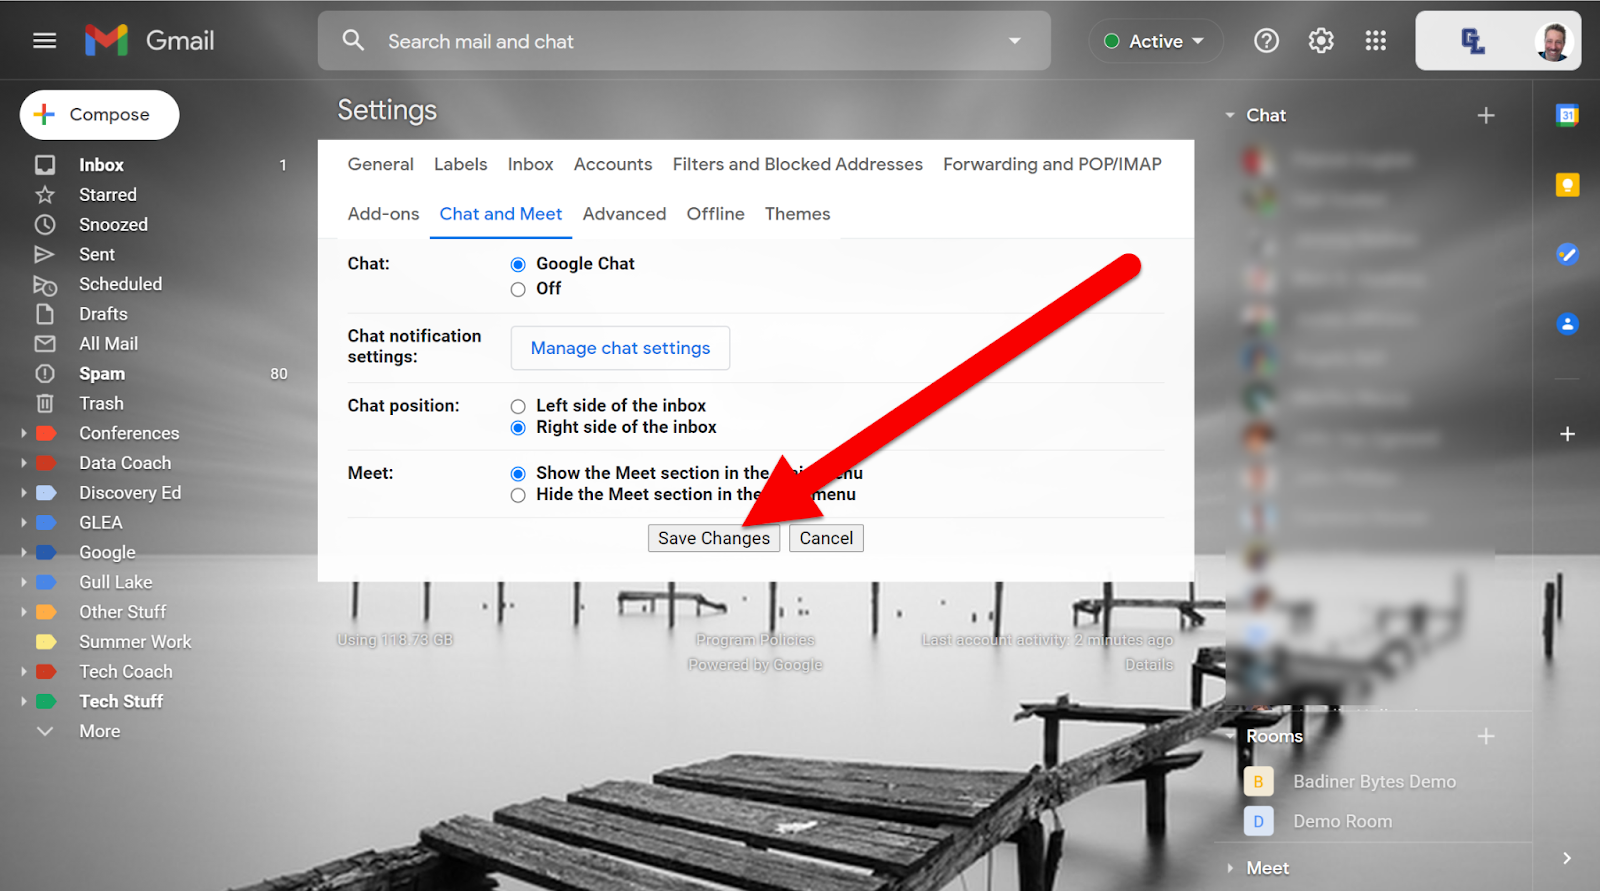This screenshot has height=891, width=1600.
Task: Hide the side panel chevron
Action: 1567,859
